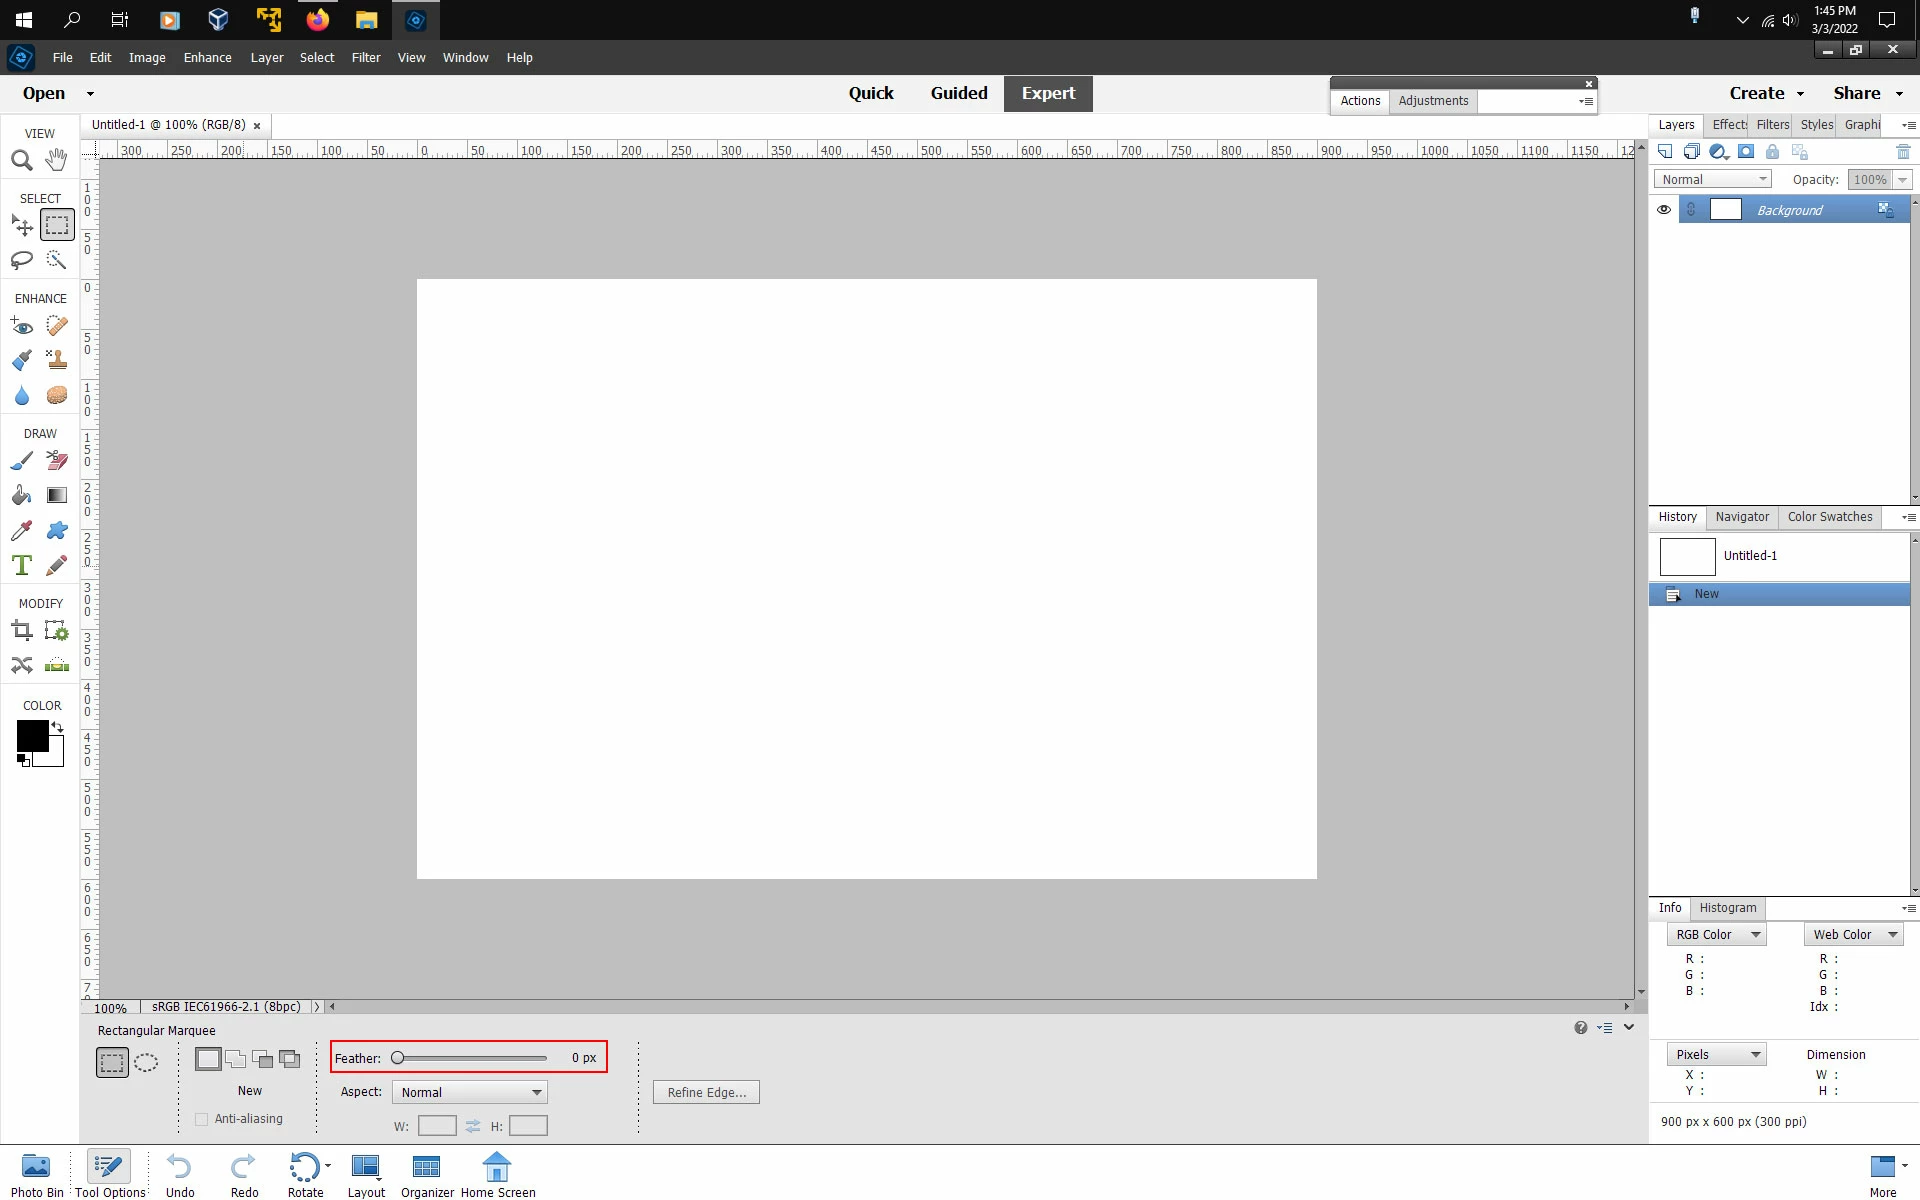Choose the Elliptical Marquee option
This screenshot has height=1200, width=1920.
[x=146, y=1062]
